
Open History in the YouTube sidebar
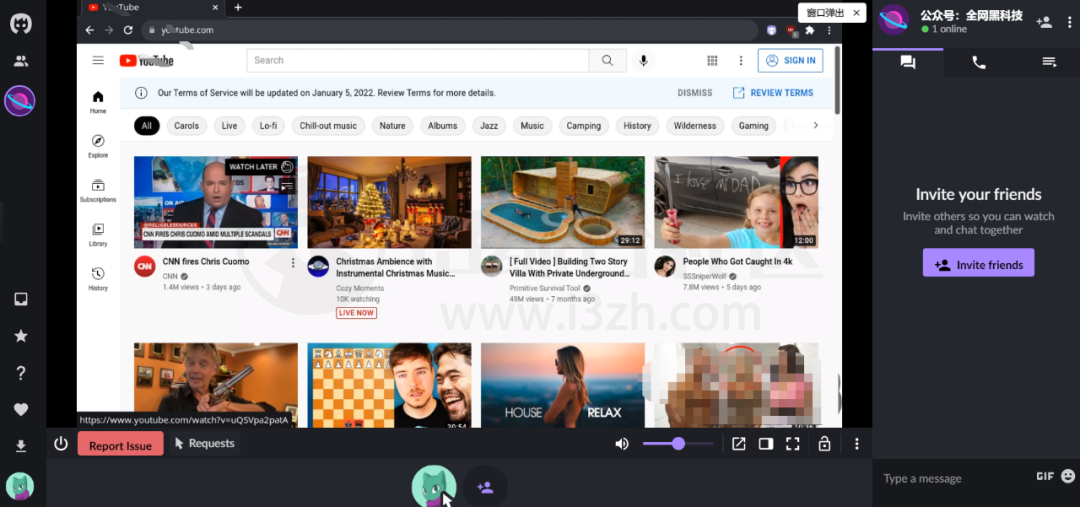point(98,278)
